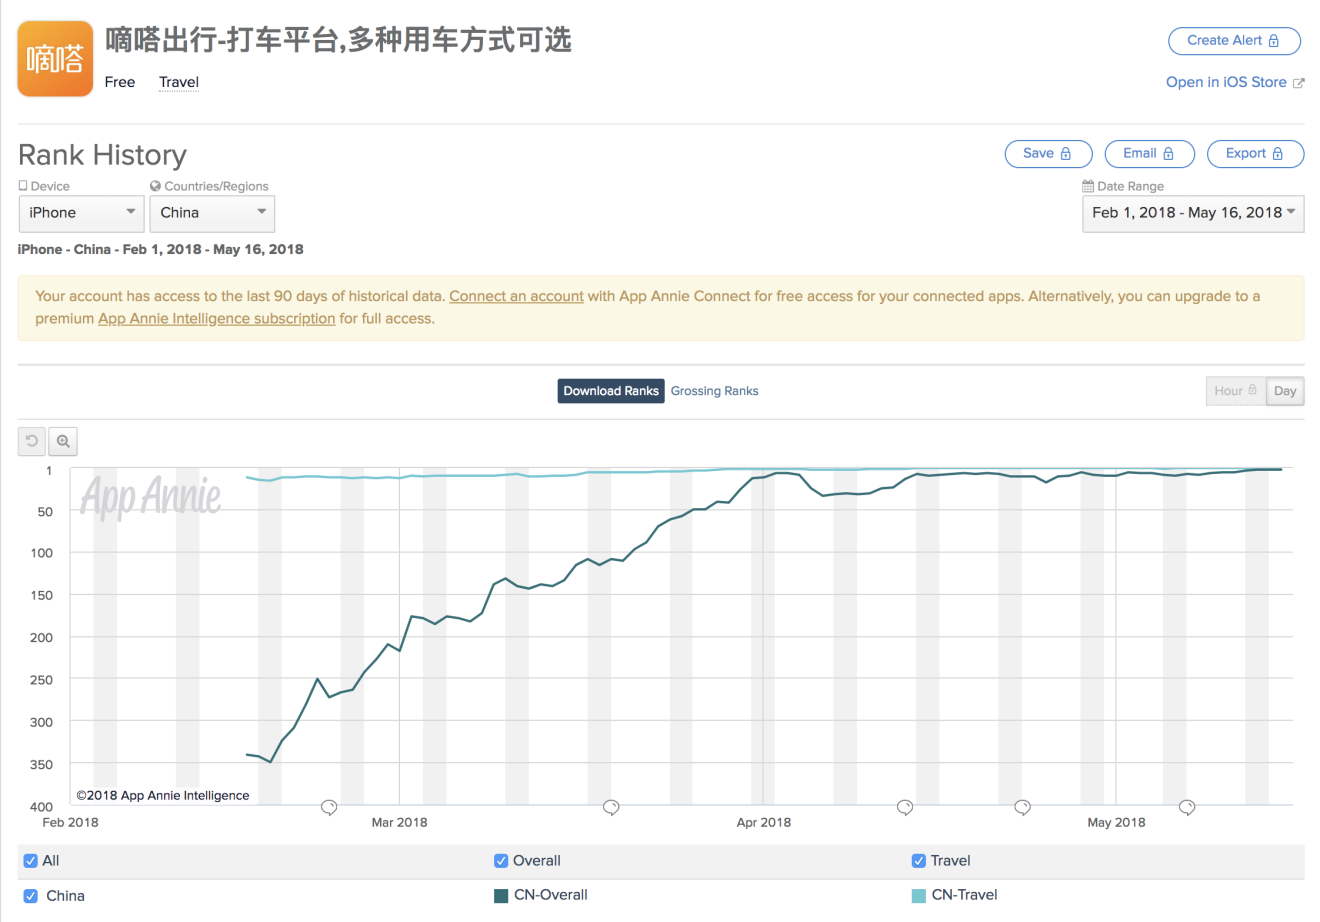Click the Travel category link
Viewport: 1320px width, 922px height.
pyautogui.click(x=179, y=82)
